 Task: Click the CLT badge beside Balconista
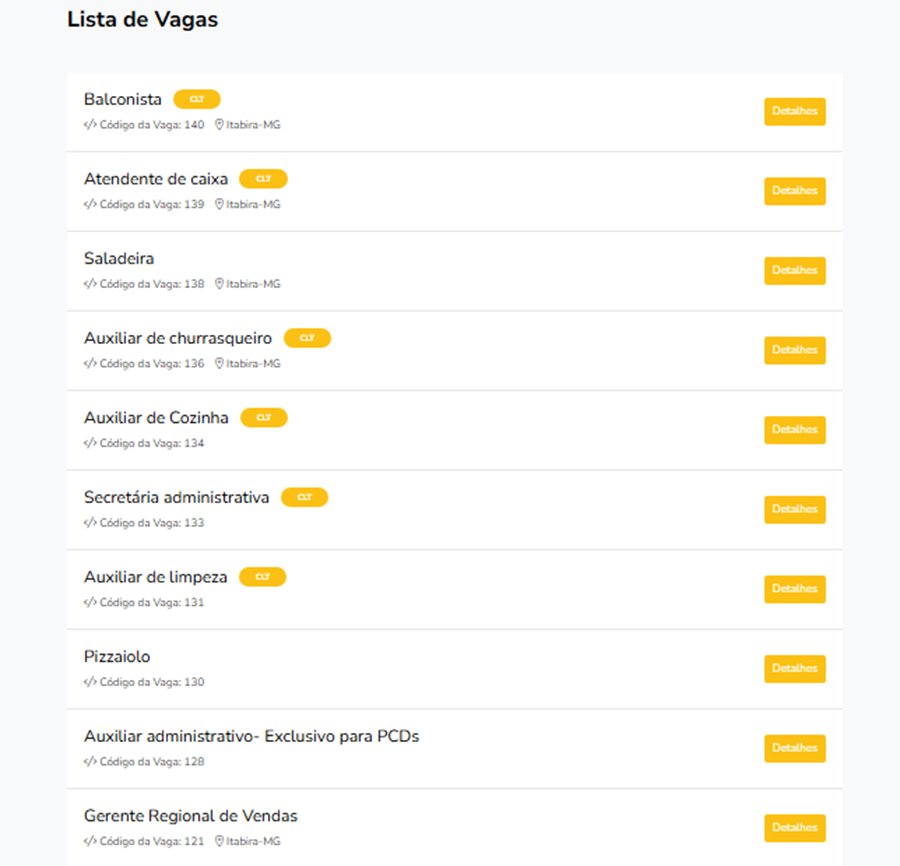coord(197,99)
